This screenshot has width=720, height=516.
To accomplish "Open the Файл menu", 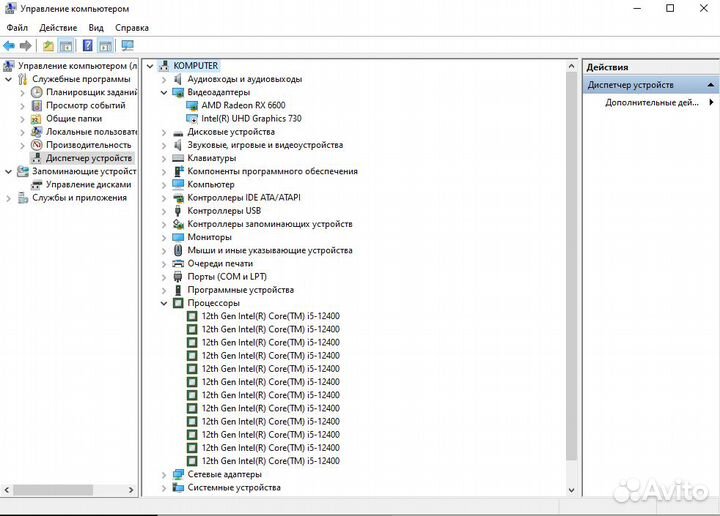I will point(17,28).
